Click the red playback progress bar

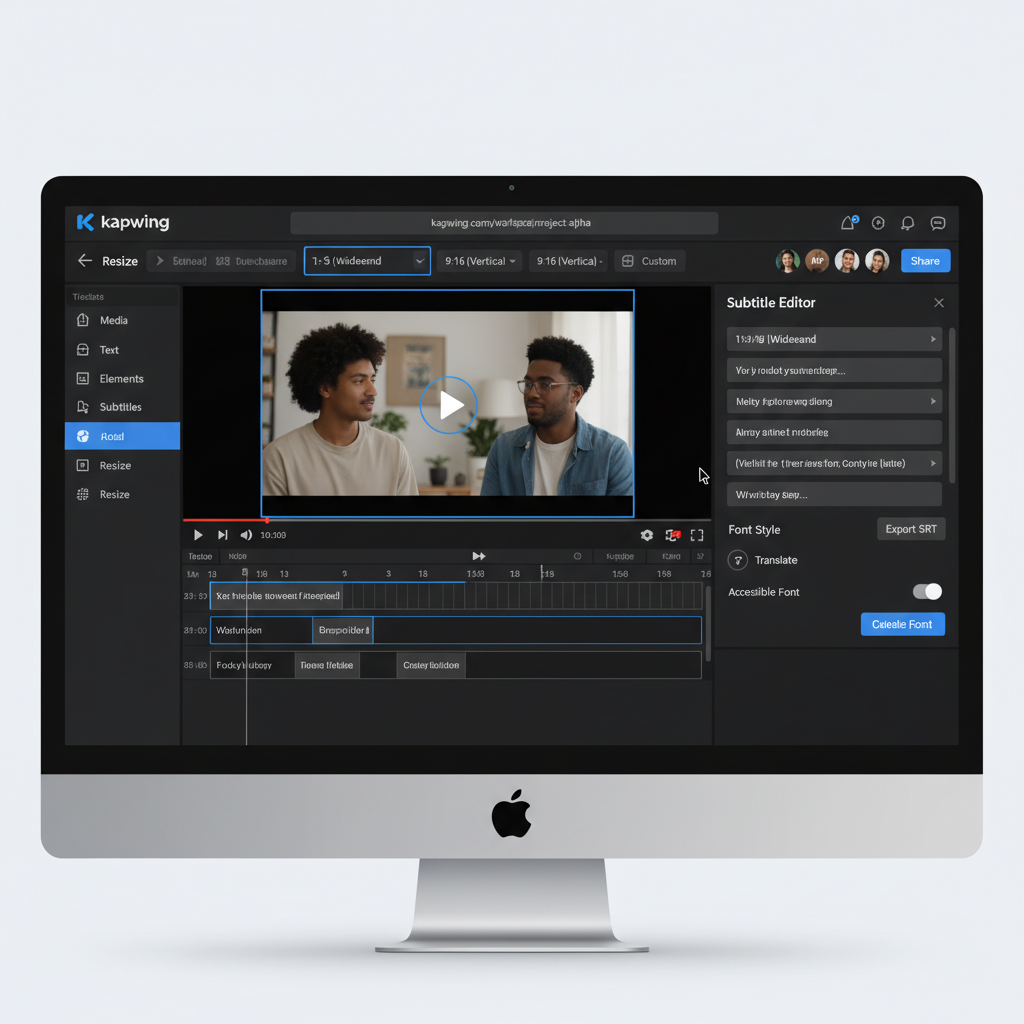pos(225,520)
